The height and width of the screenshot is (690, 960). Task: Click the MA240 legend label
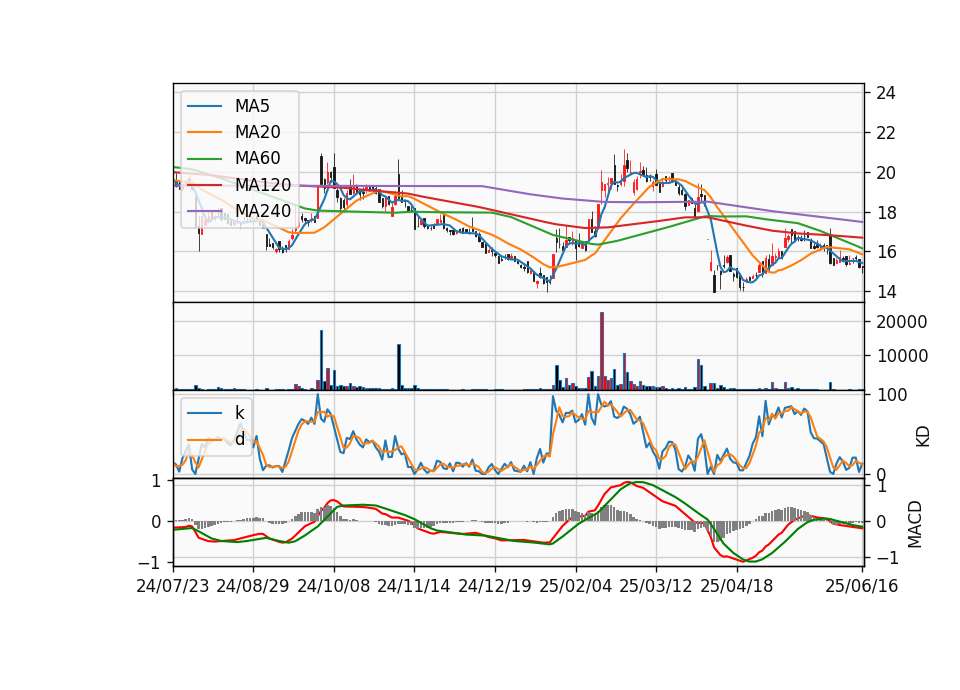coord(263,211)
